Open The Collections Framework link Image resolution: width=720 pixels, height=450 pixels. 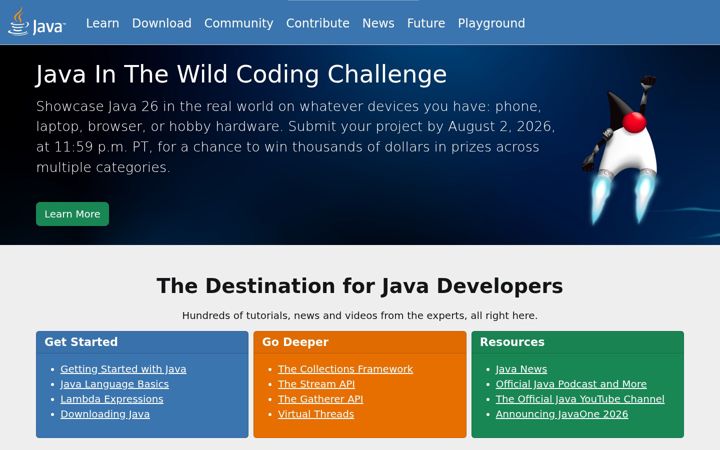[345, 369]
